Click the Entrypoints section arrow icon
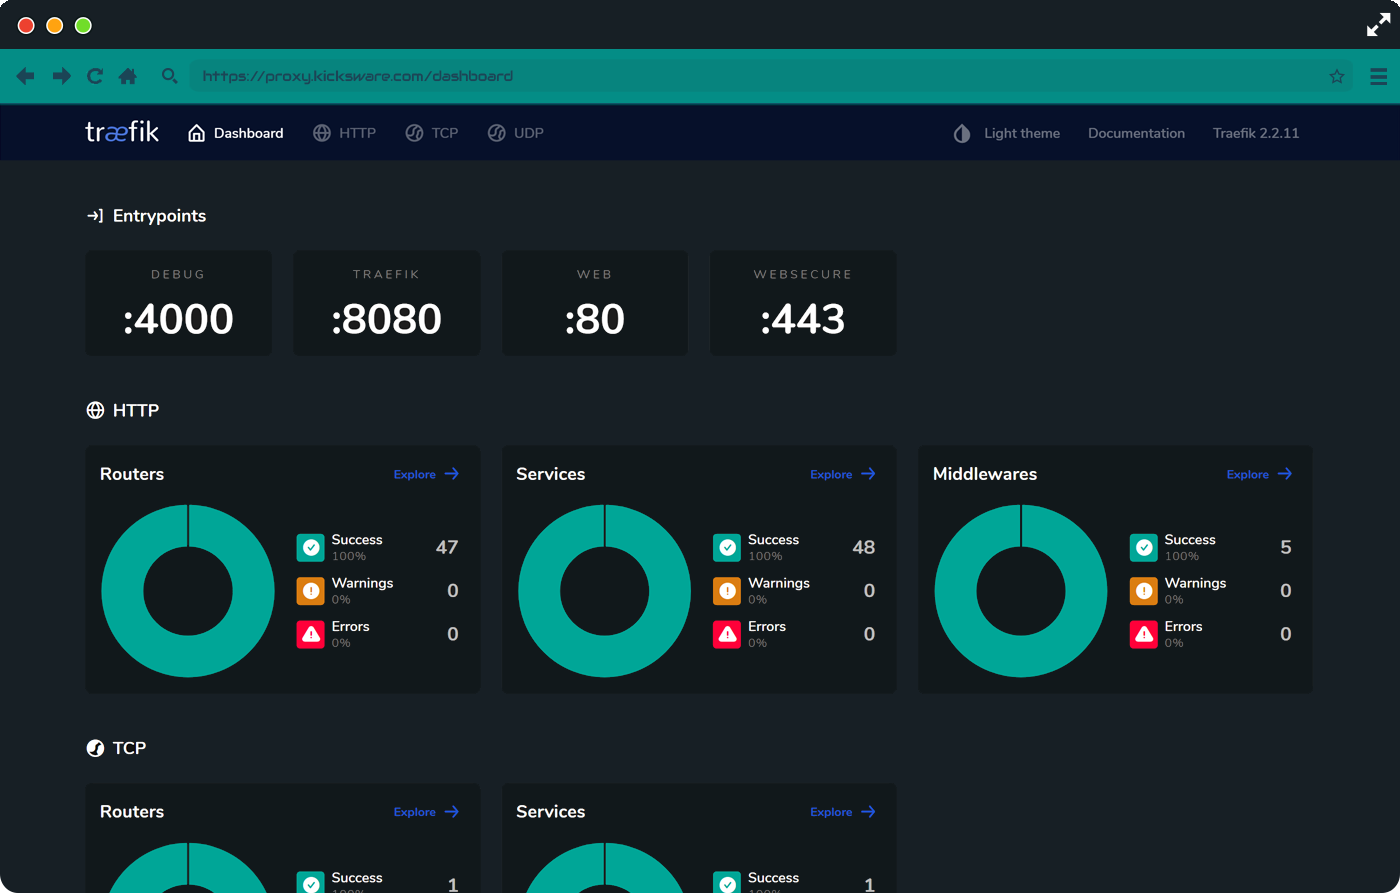This screenshot has height=893, width=1400. [x=95, y=216]
